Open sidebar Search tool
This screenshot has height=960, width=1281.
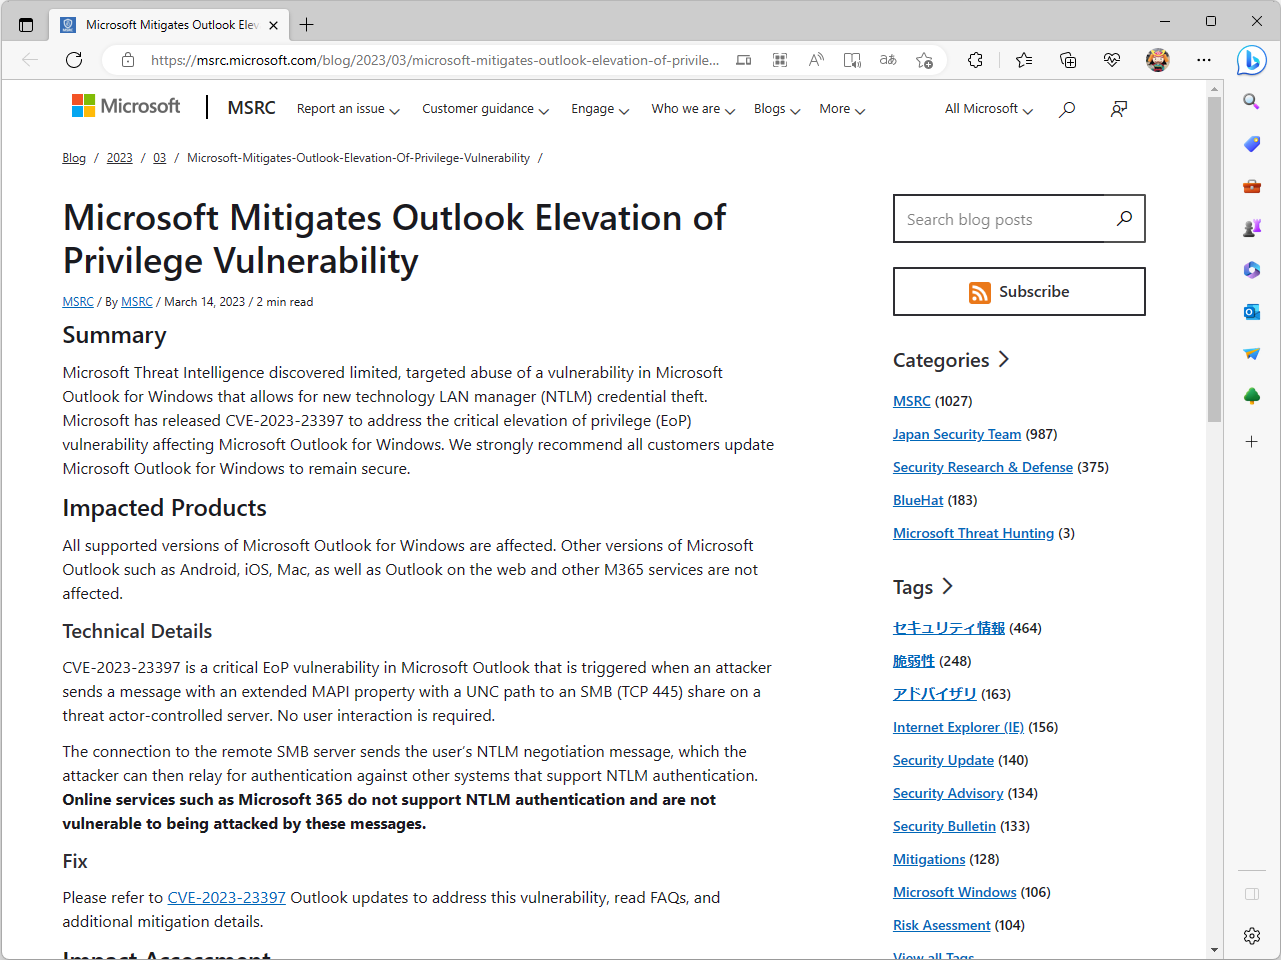coord(1251,101)
